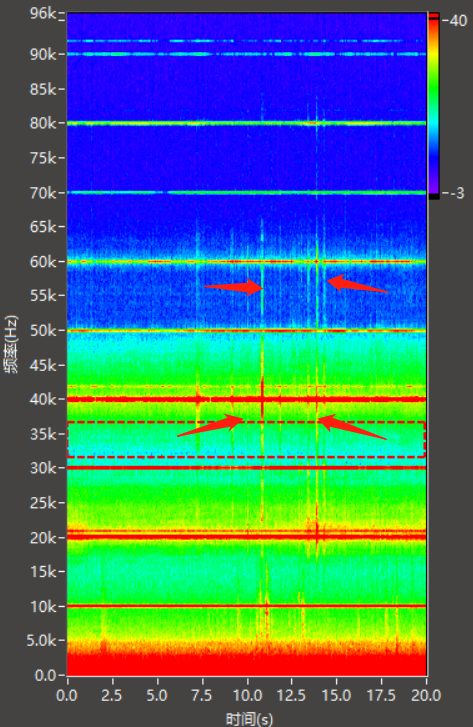Select the 频率(Hz) axis title
Viewport: 473px width, 727px height.
pos(12,344)
